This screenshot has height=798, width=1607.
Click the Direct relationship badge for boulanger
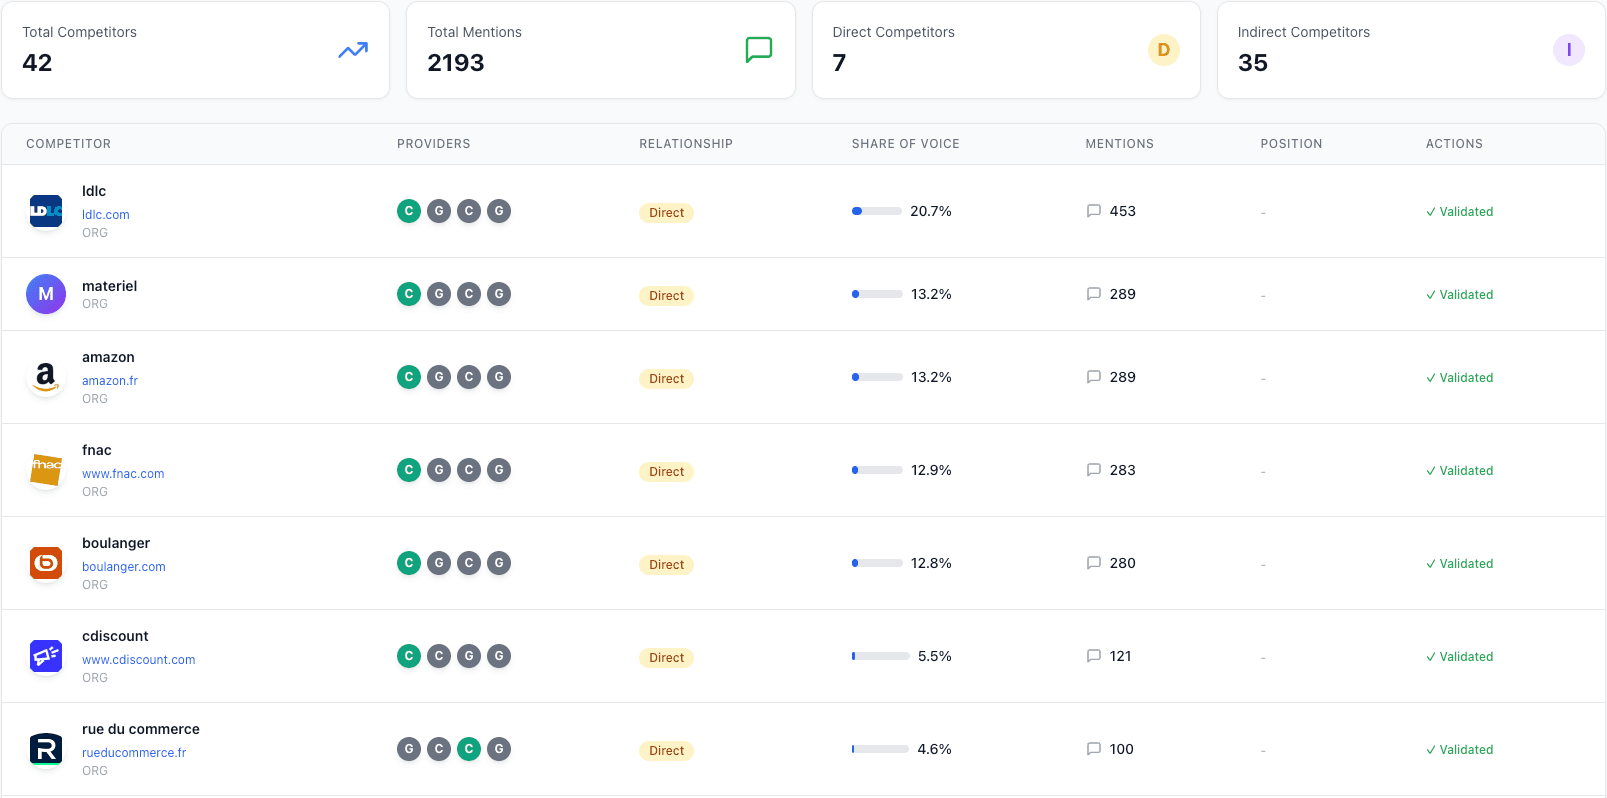tap(666, 565)
